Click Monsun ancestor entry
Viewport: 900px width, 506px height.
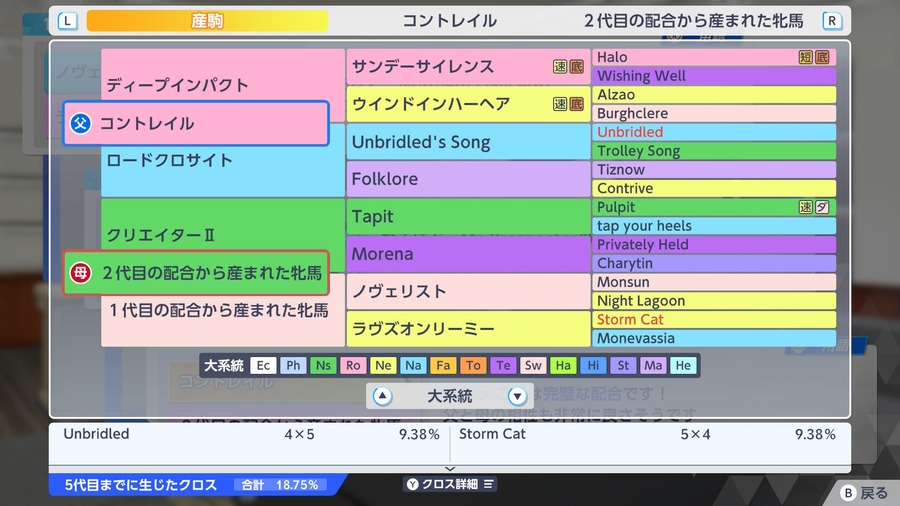click(x=714, y=282)
